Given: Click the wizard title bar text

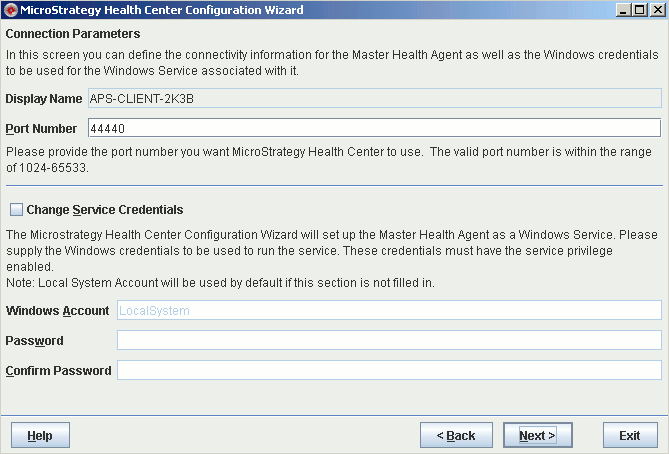Looking at the screenshot, I should (161, 10).
